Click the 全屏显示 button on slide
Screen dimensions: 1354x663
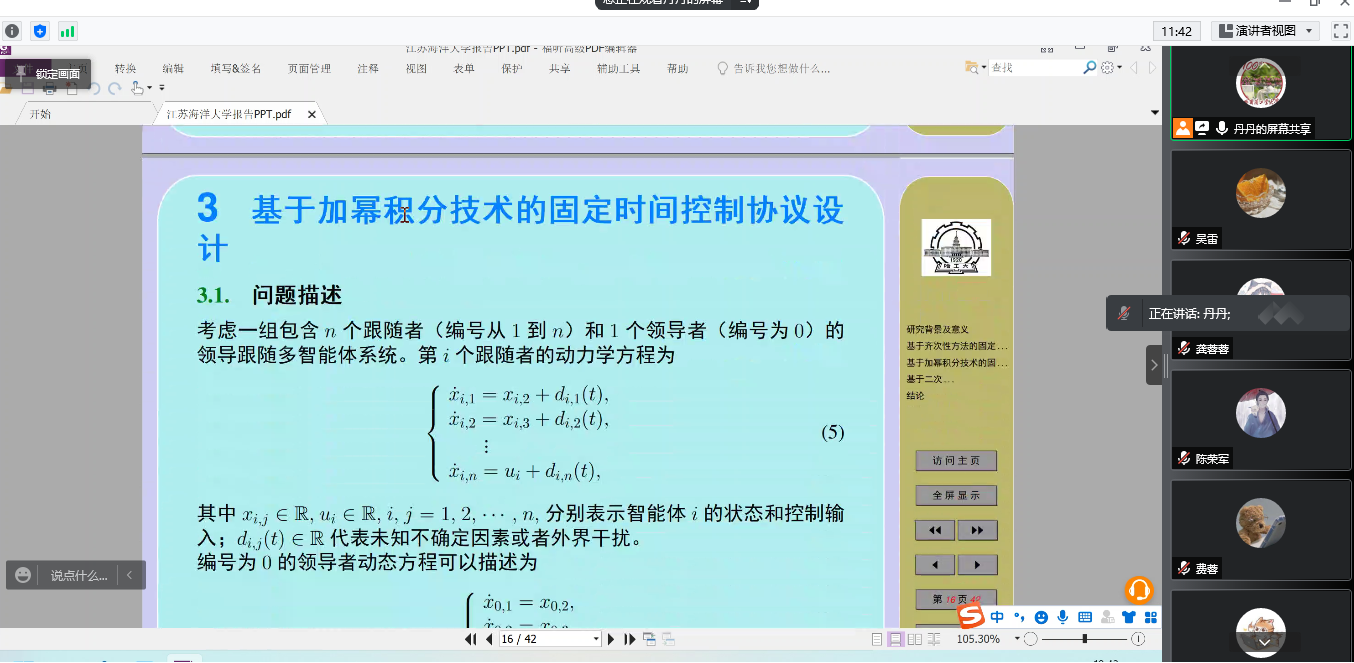click(956, 495)
